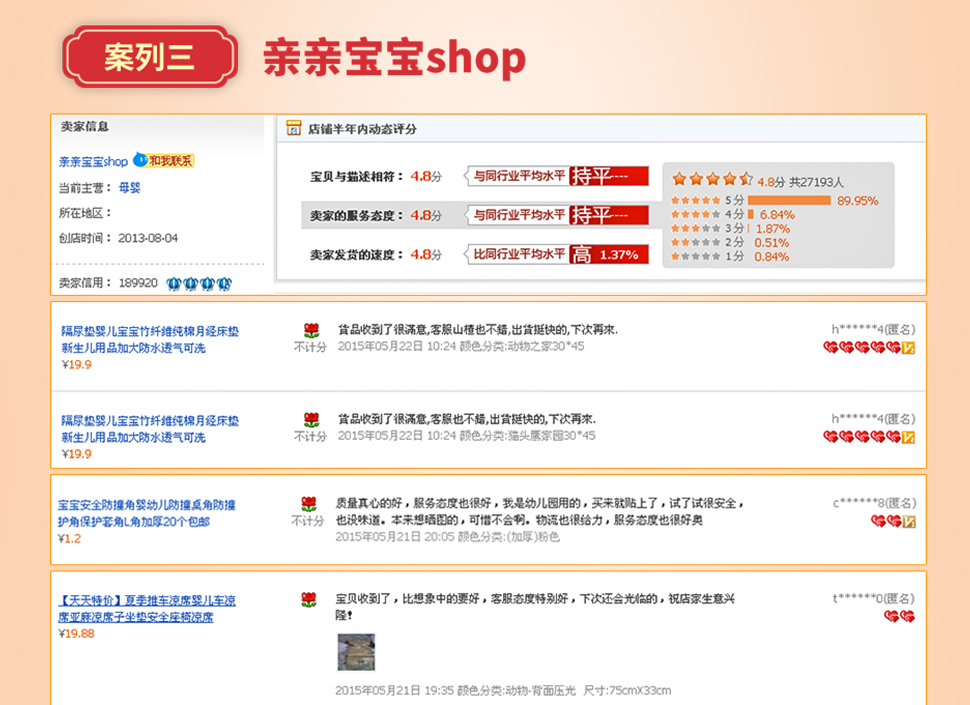Open first 隔尿垫婴儿宝宝竹纤维 product link
Screen dimensions: 970x705
(x=150, y=340)
